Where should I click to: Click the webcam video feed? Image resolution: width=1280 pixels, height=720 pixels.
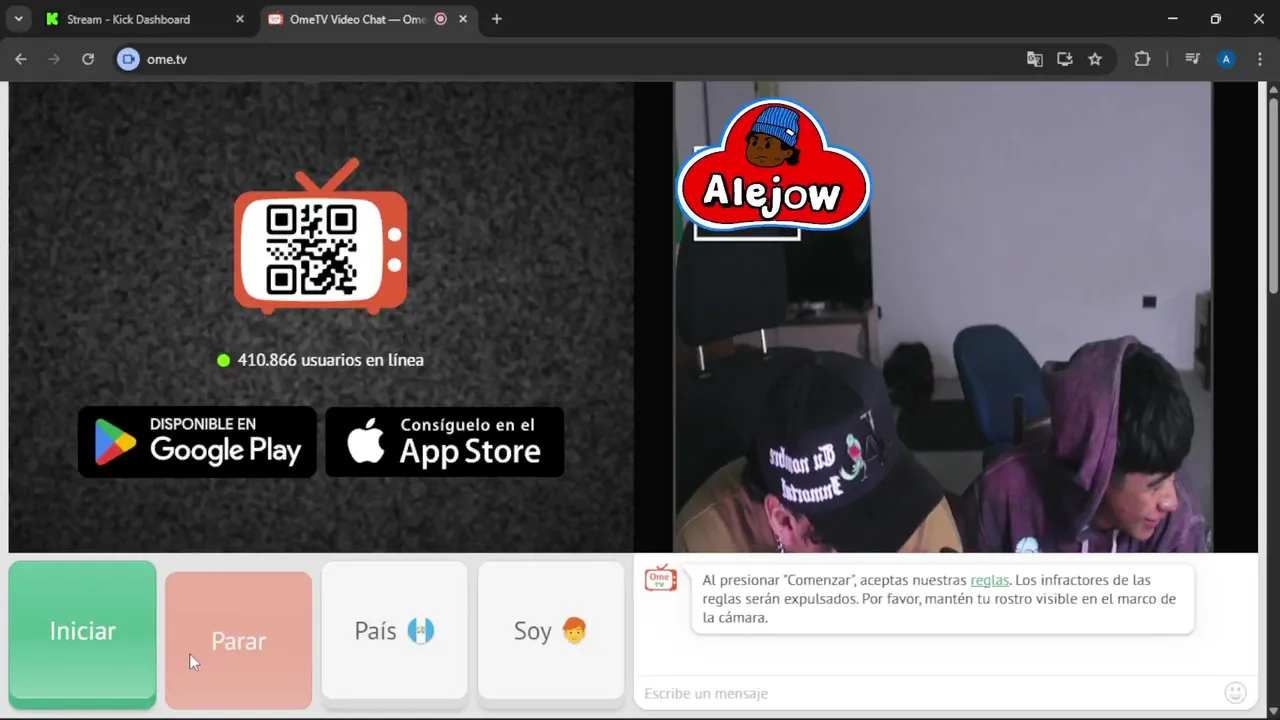click(943, 317)
